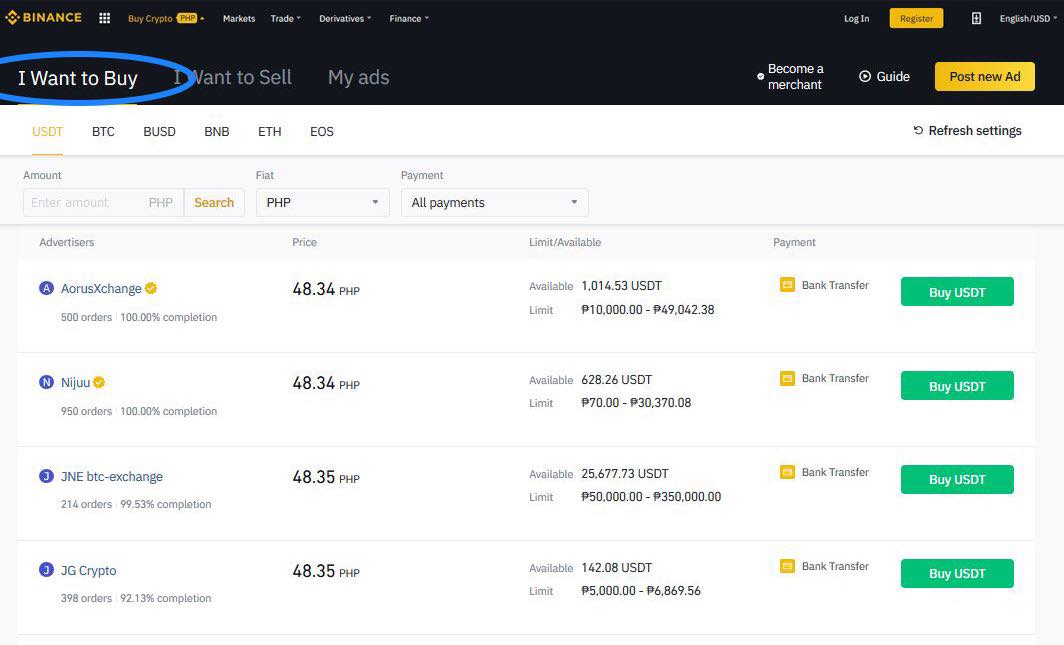
Task: Click Bank Transfer icon in AorusXchange row
Action: [x=787, y=285]
